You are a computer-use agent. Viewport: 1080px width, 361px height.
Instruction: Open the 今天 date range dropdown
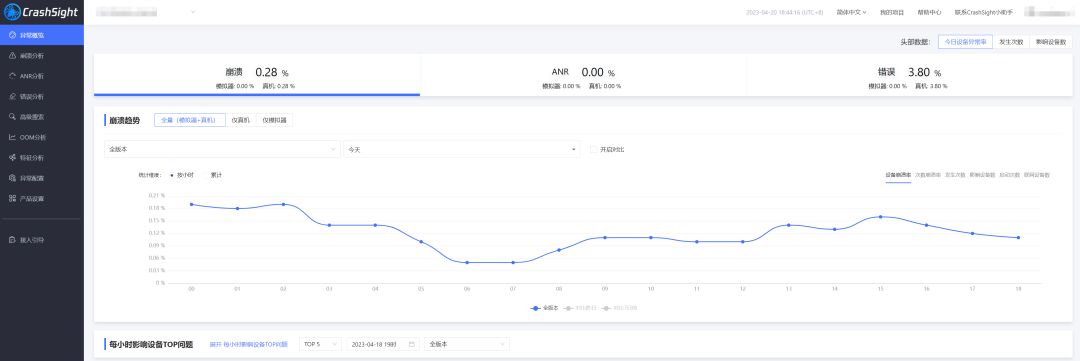click(462, 149)
